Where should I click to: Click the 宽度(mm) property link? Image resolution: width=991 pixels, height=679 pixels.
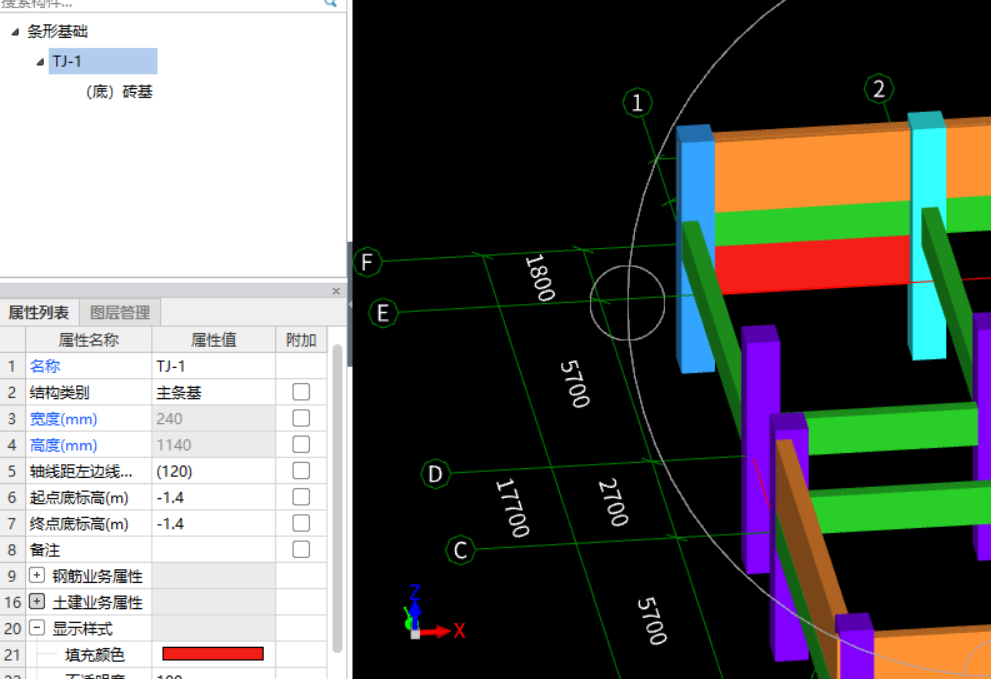[63, 419]
